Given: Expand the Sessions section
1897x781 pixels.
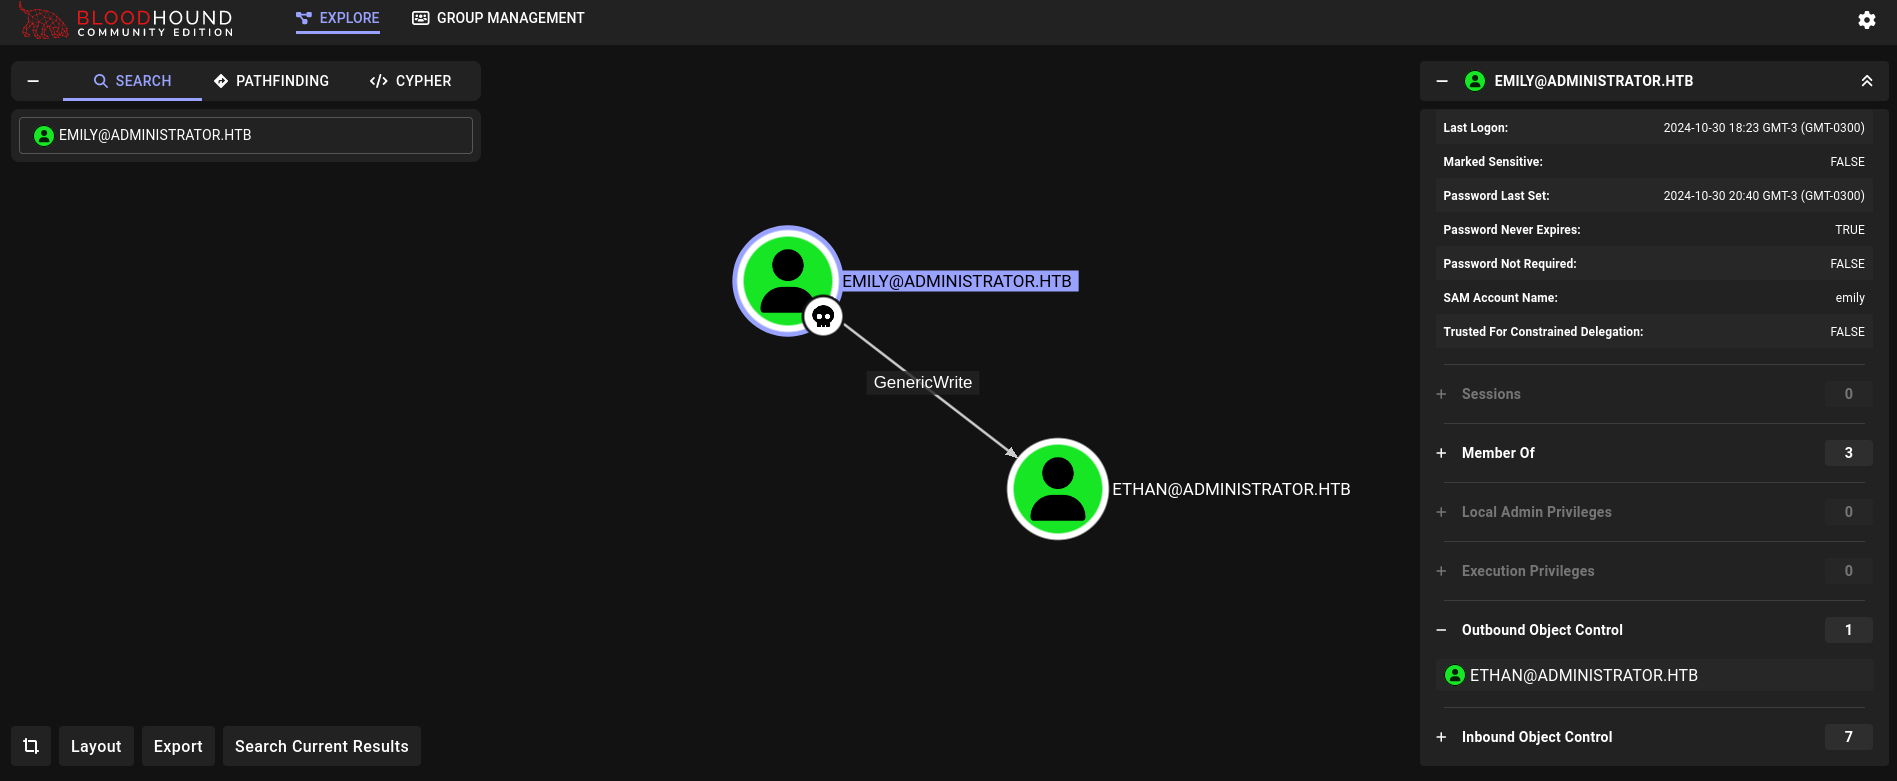Looking at the screenshot, I should click(x=1490, y=394).
